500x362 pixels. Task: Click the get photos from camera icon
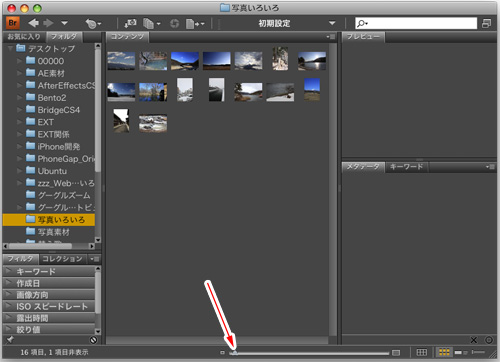pos(130,23)
